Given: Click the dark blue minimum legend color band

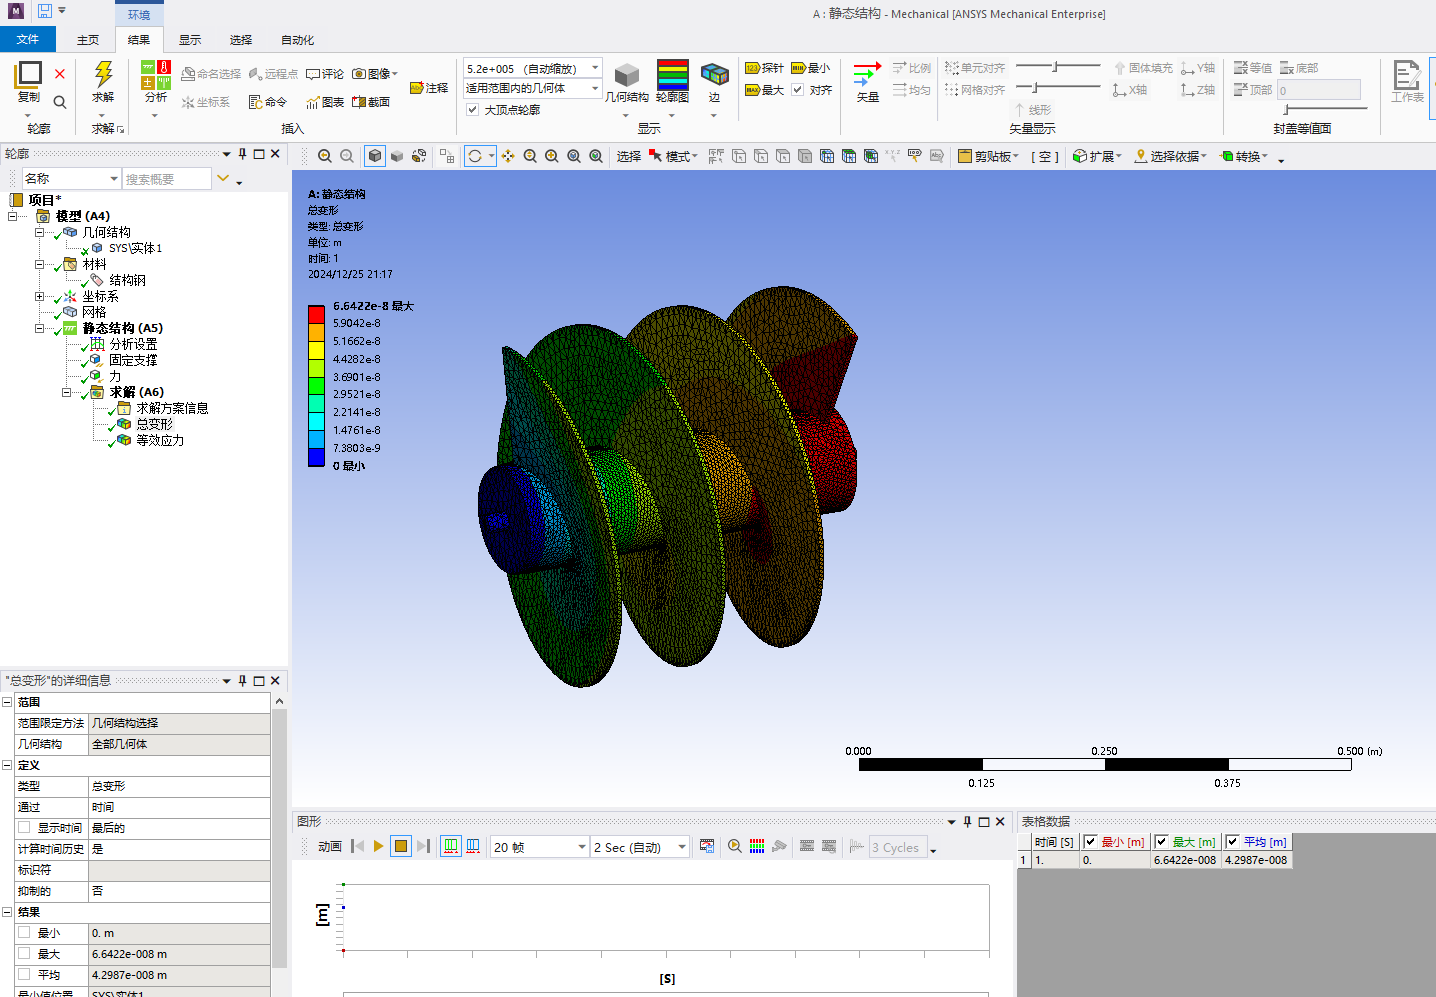Looking at the screenshot, I should pos(316,457).
